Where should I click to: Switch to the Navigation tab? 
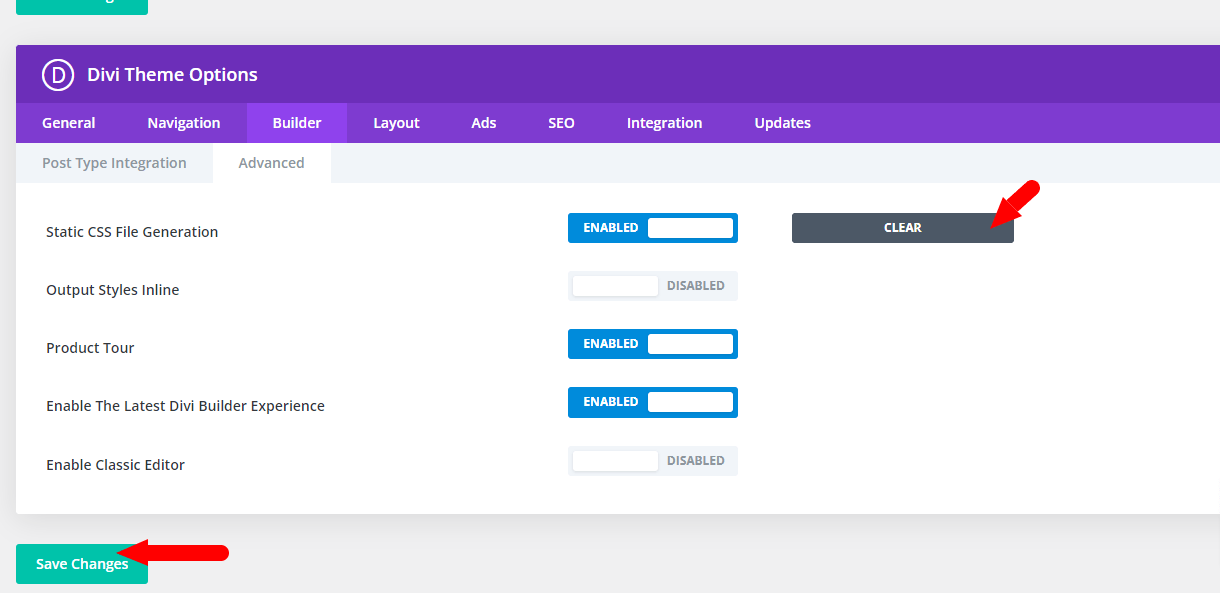tap(184, 123)
